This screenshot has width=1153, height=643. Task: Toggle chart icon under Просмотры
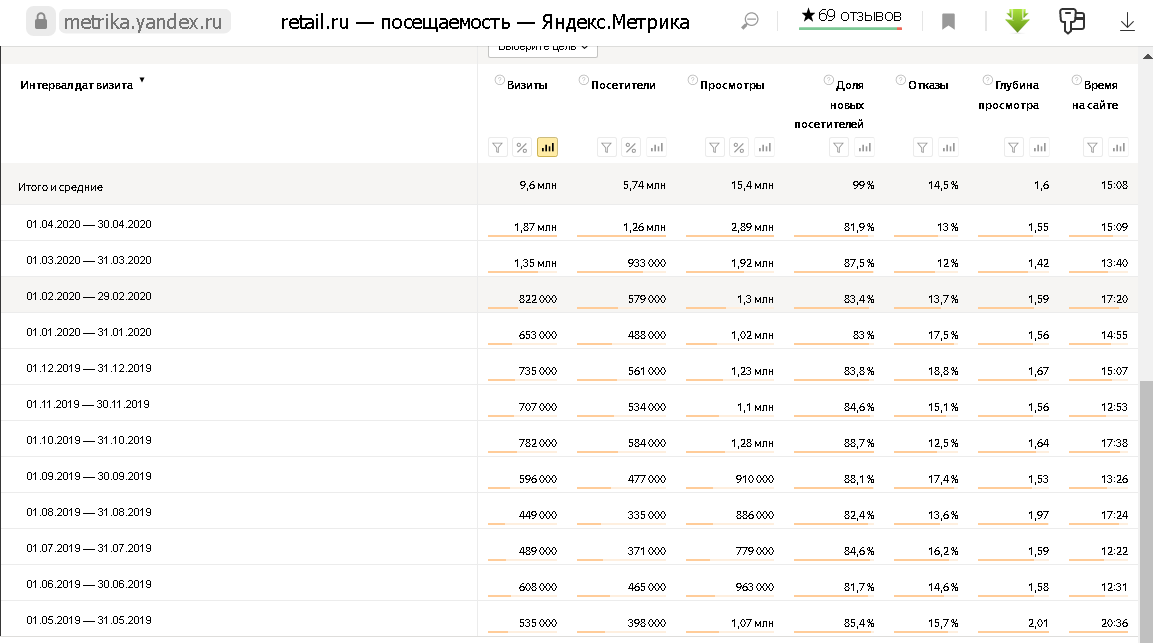pos(765,147)
